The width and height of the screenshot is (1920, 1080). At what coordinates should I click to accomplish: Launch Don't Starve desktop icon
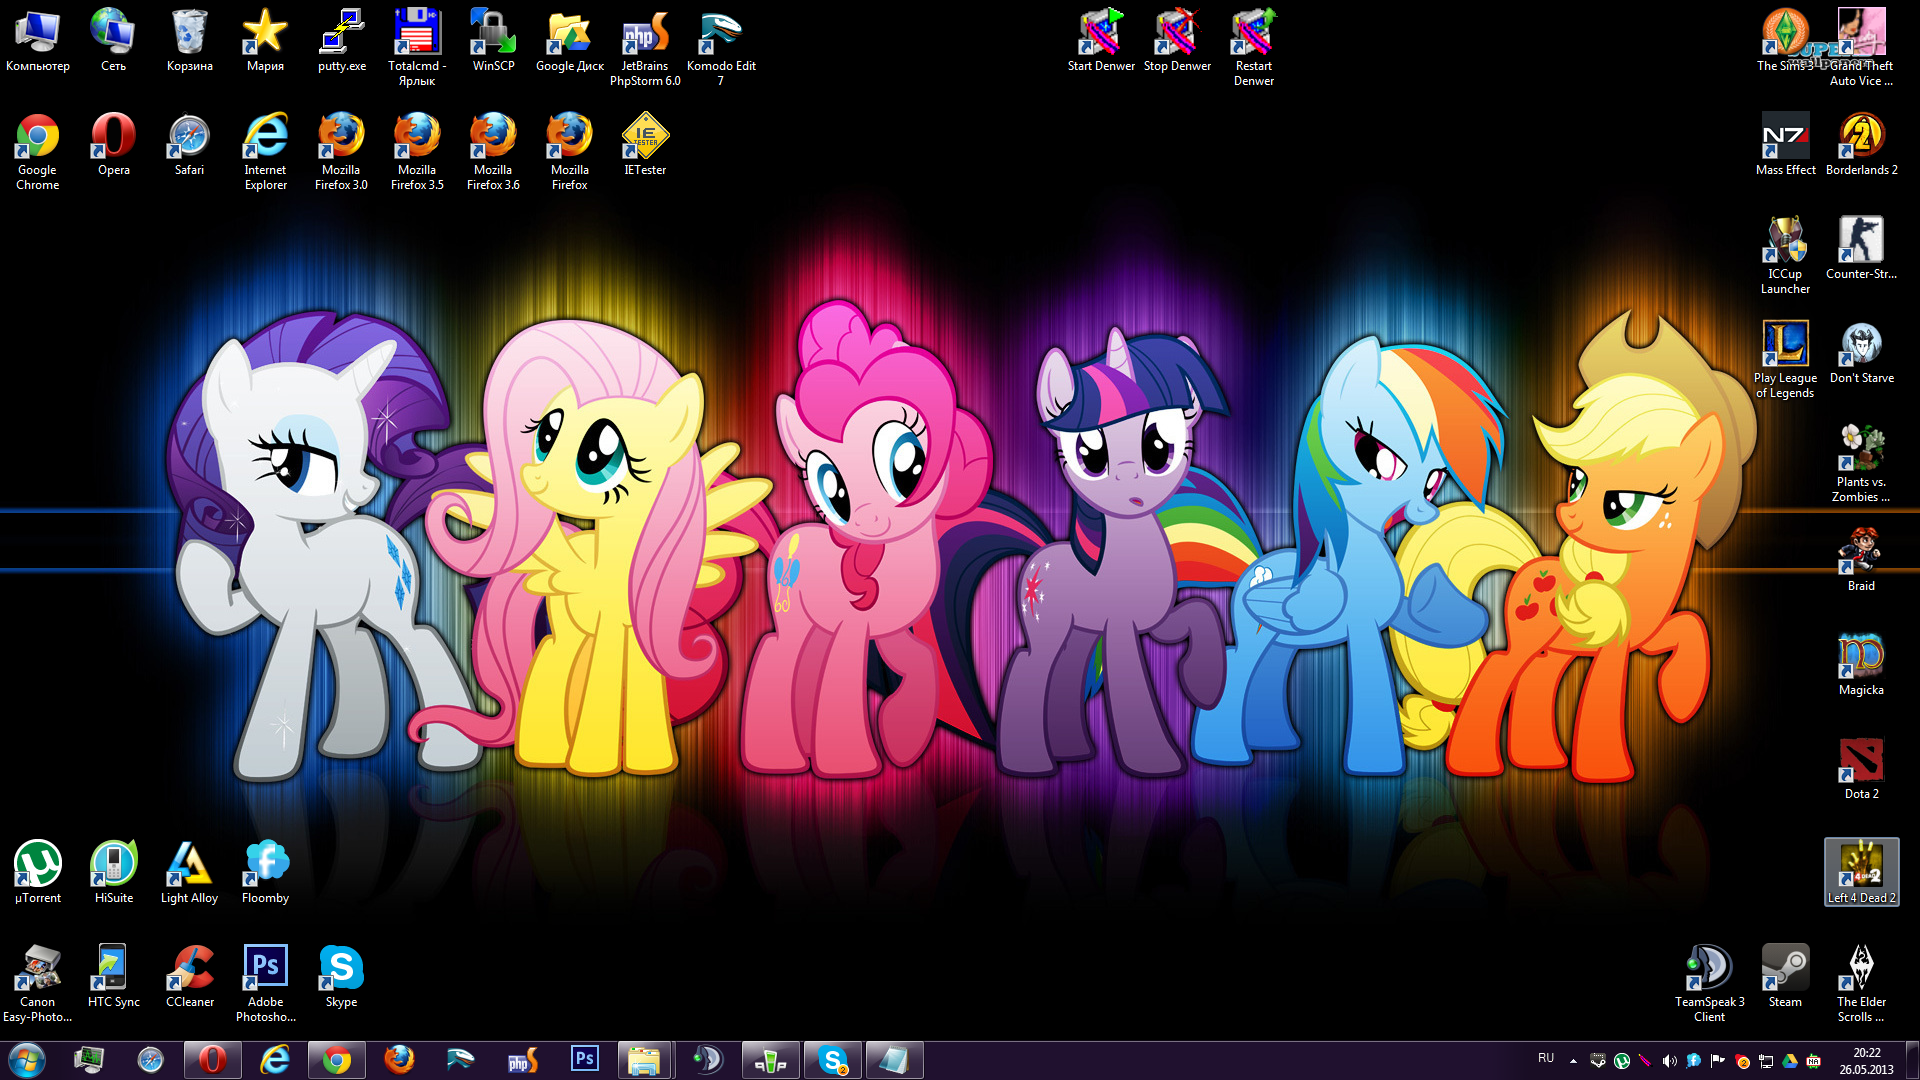click(1861, 353)
